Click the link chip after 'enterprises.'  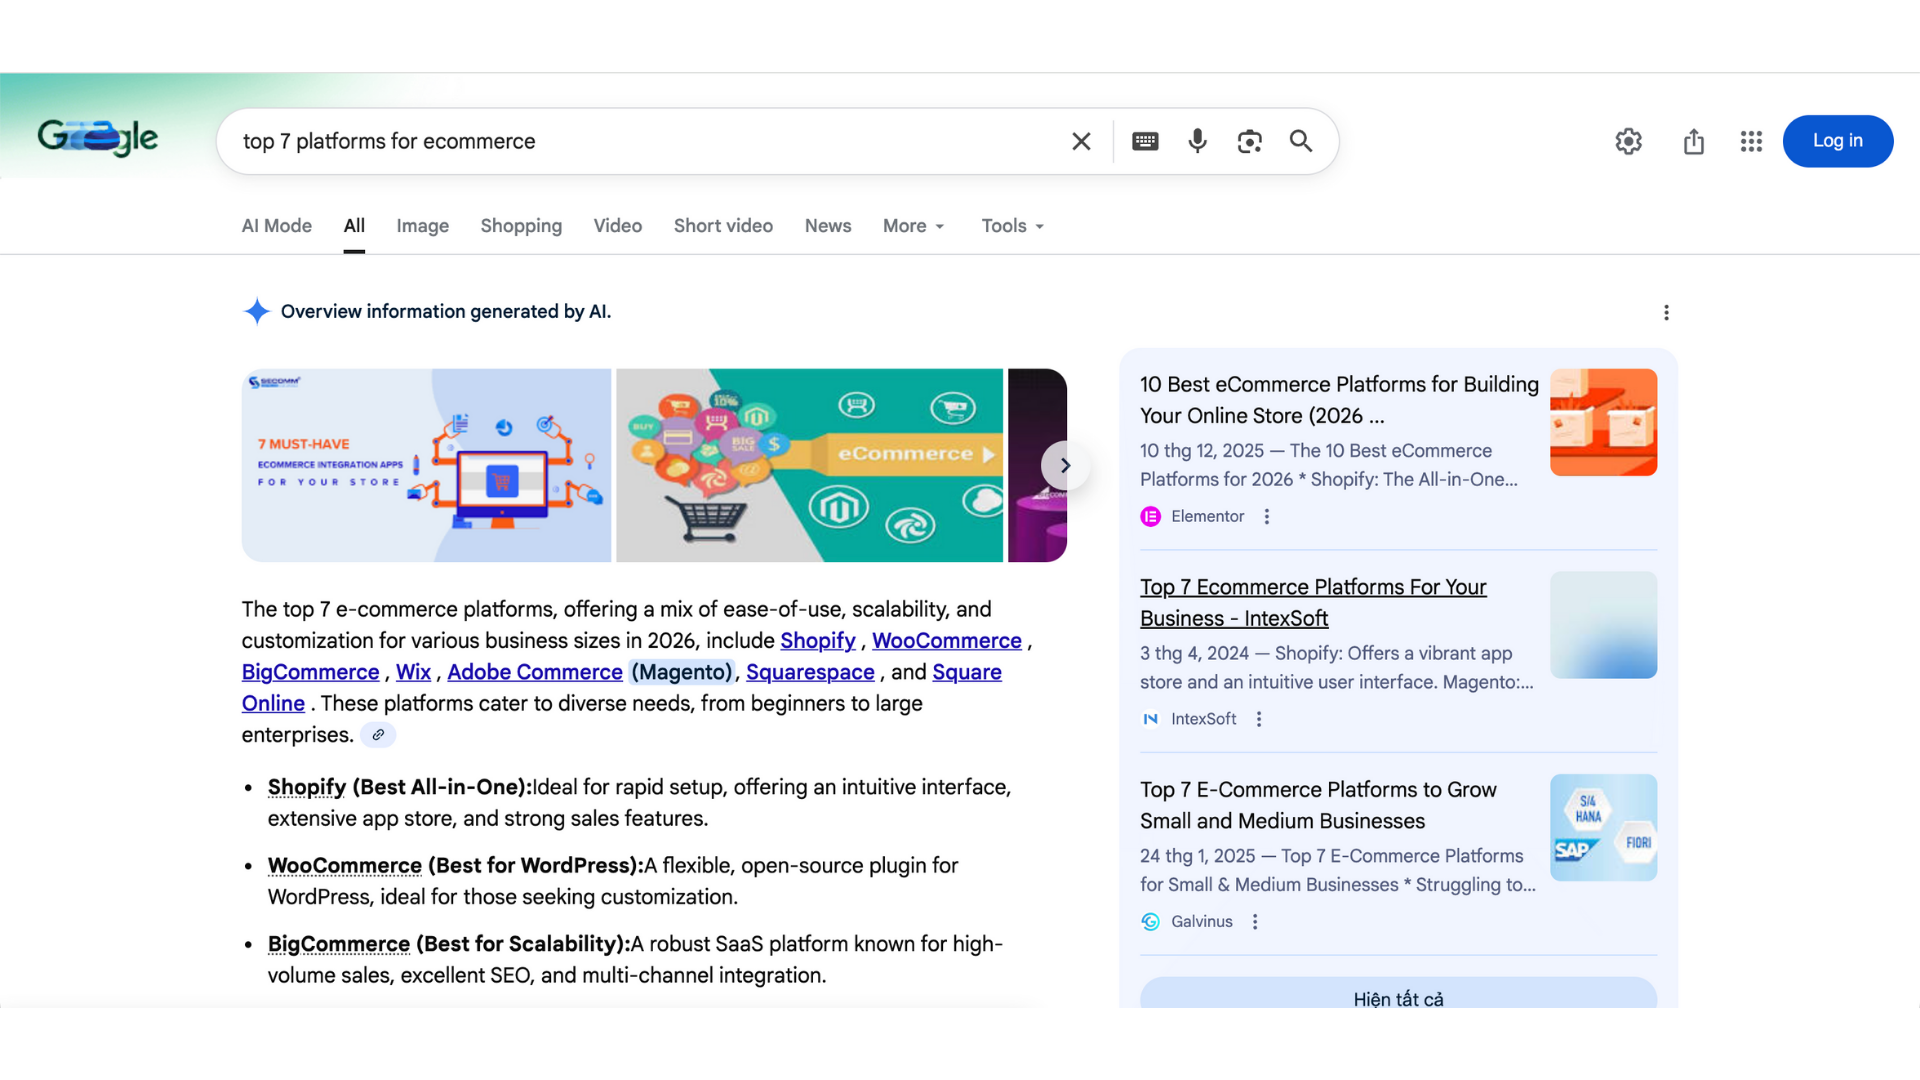378,735
